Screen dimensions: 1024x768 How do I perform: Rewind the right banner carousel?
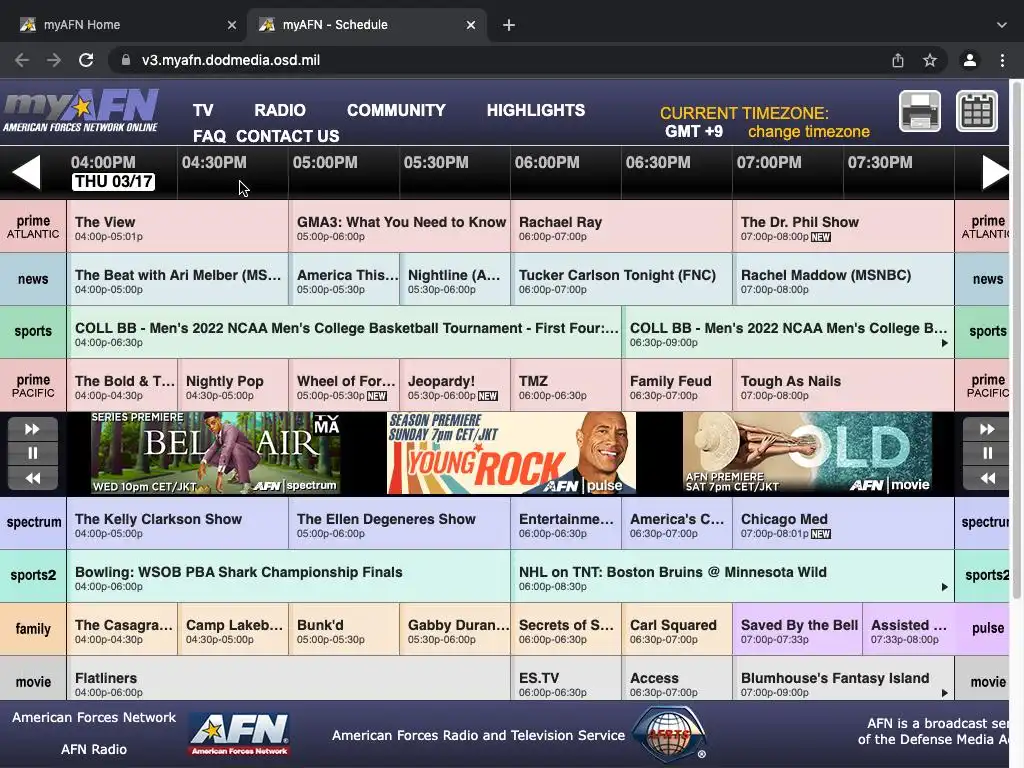point(987,478)
